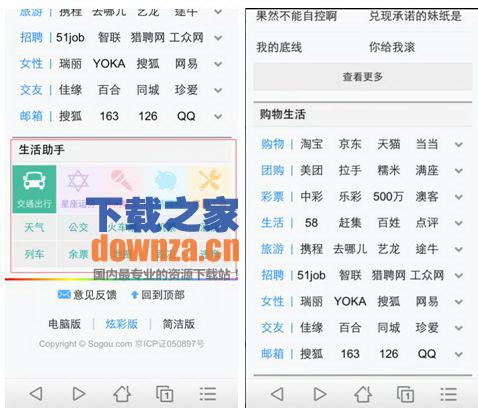This screenshot has width=478, height=411.
Task: Open the 当当 link in 购物 row
Action: [427, 144]
